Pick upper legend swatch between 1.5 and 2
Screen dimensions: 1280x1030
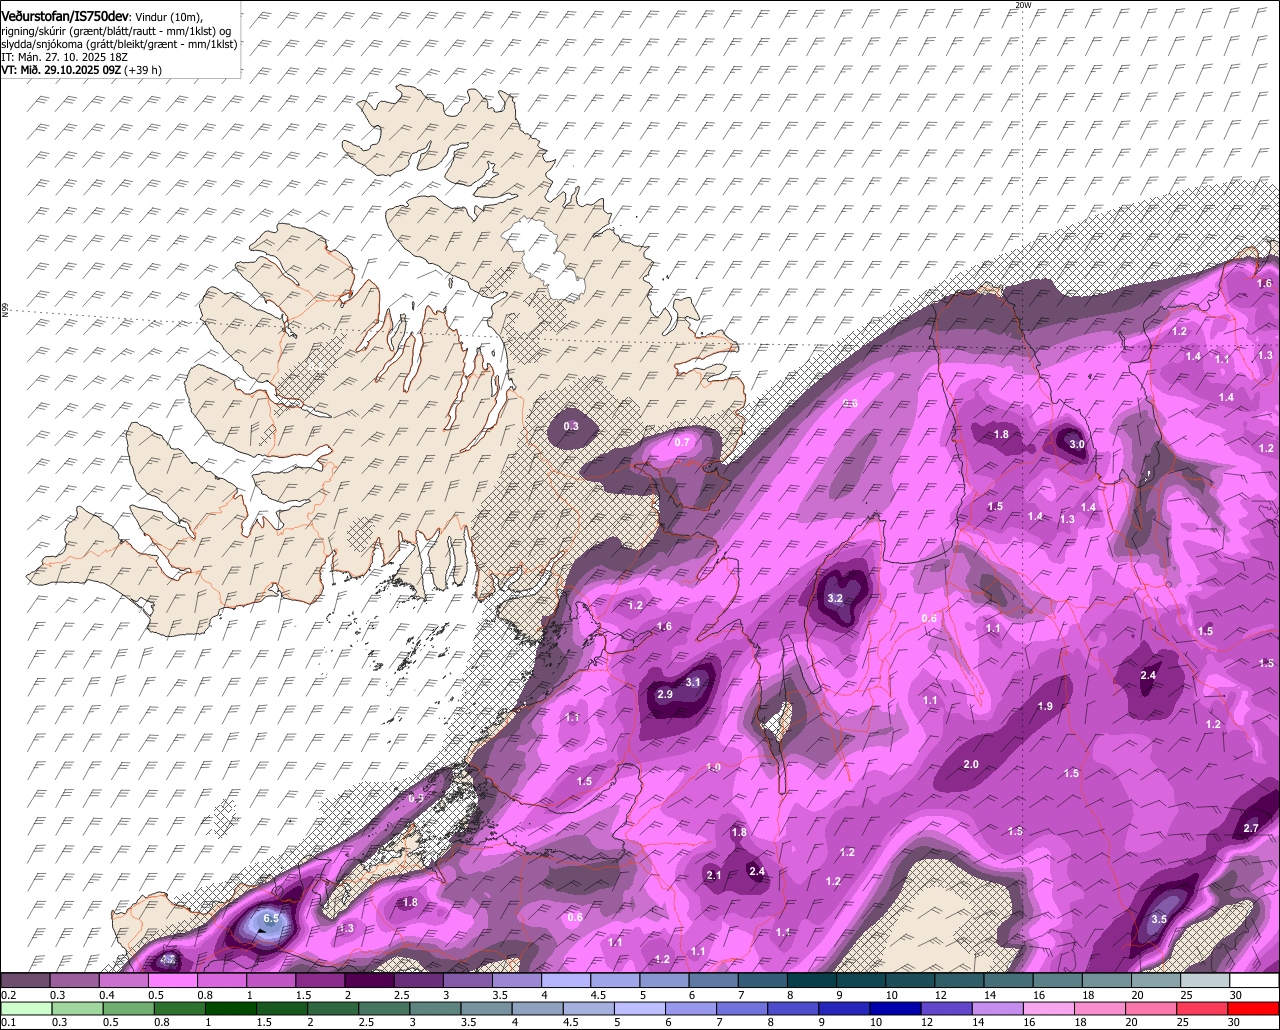click(320, 981)
